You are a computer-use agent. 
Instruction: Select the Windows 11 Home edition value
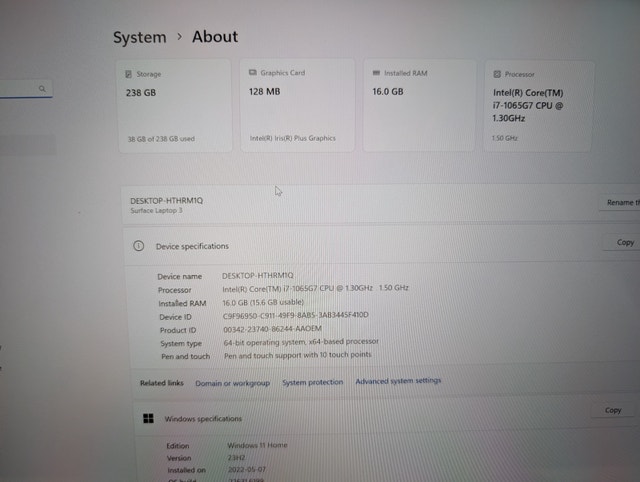[257, 445]
